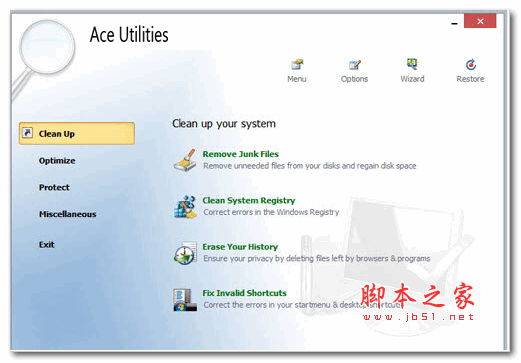This screenshot has width=521, height=363.
Task: Launch the Wizard toolbar icon
Action: click(412, 64)
